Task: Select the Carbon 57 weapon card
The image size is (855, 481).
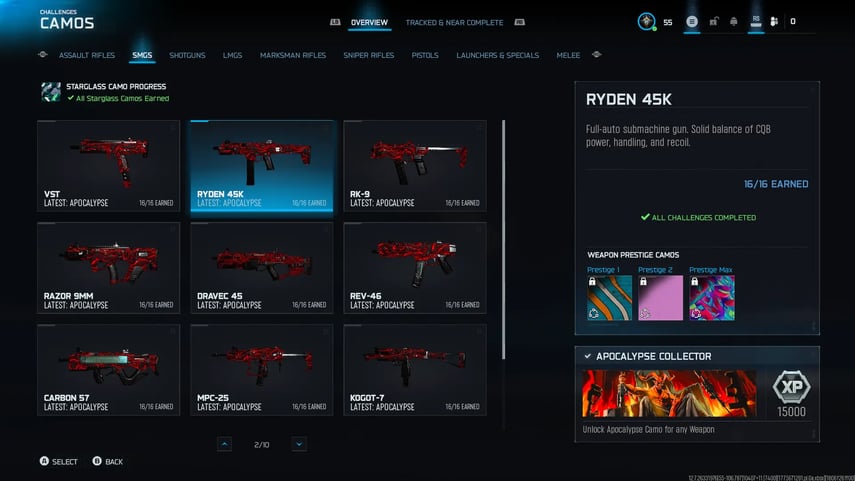Action: click(108, 369)
